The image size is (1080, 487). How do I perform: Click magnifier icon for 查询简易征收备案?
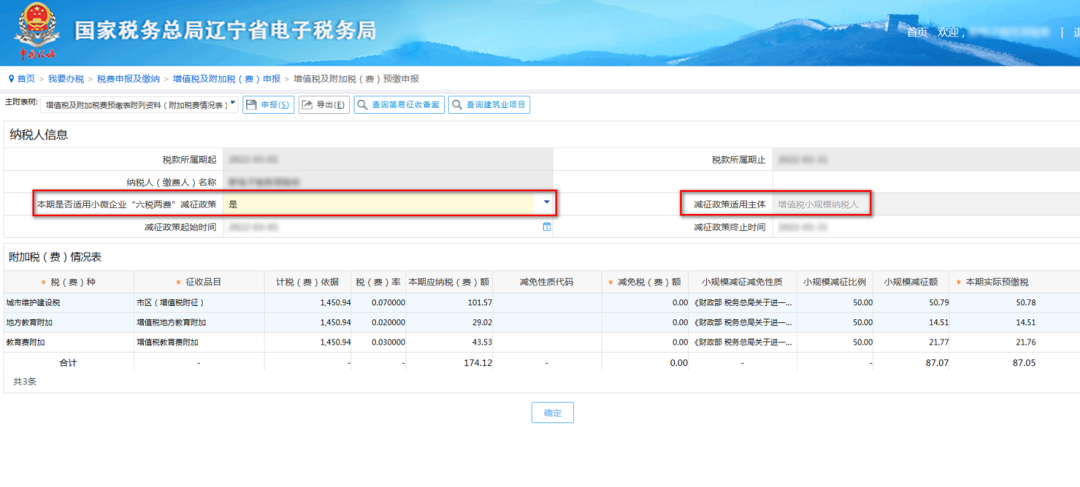tap(362, 105)
